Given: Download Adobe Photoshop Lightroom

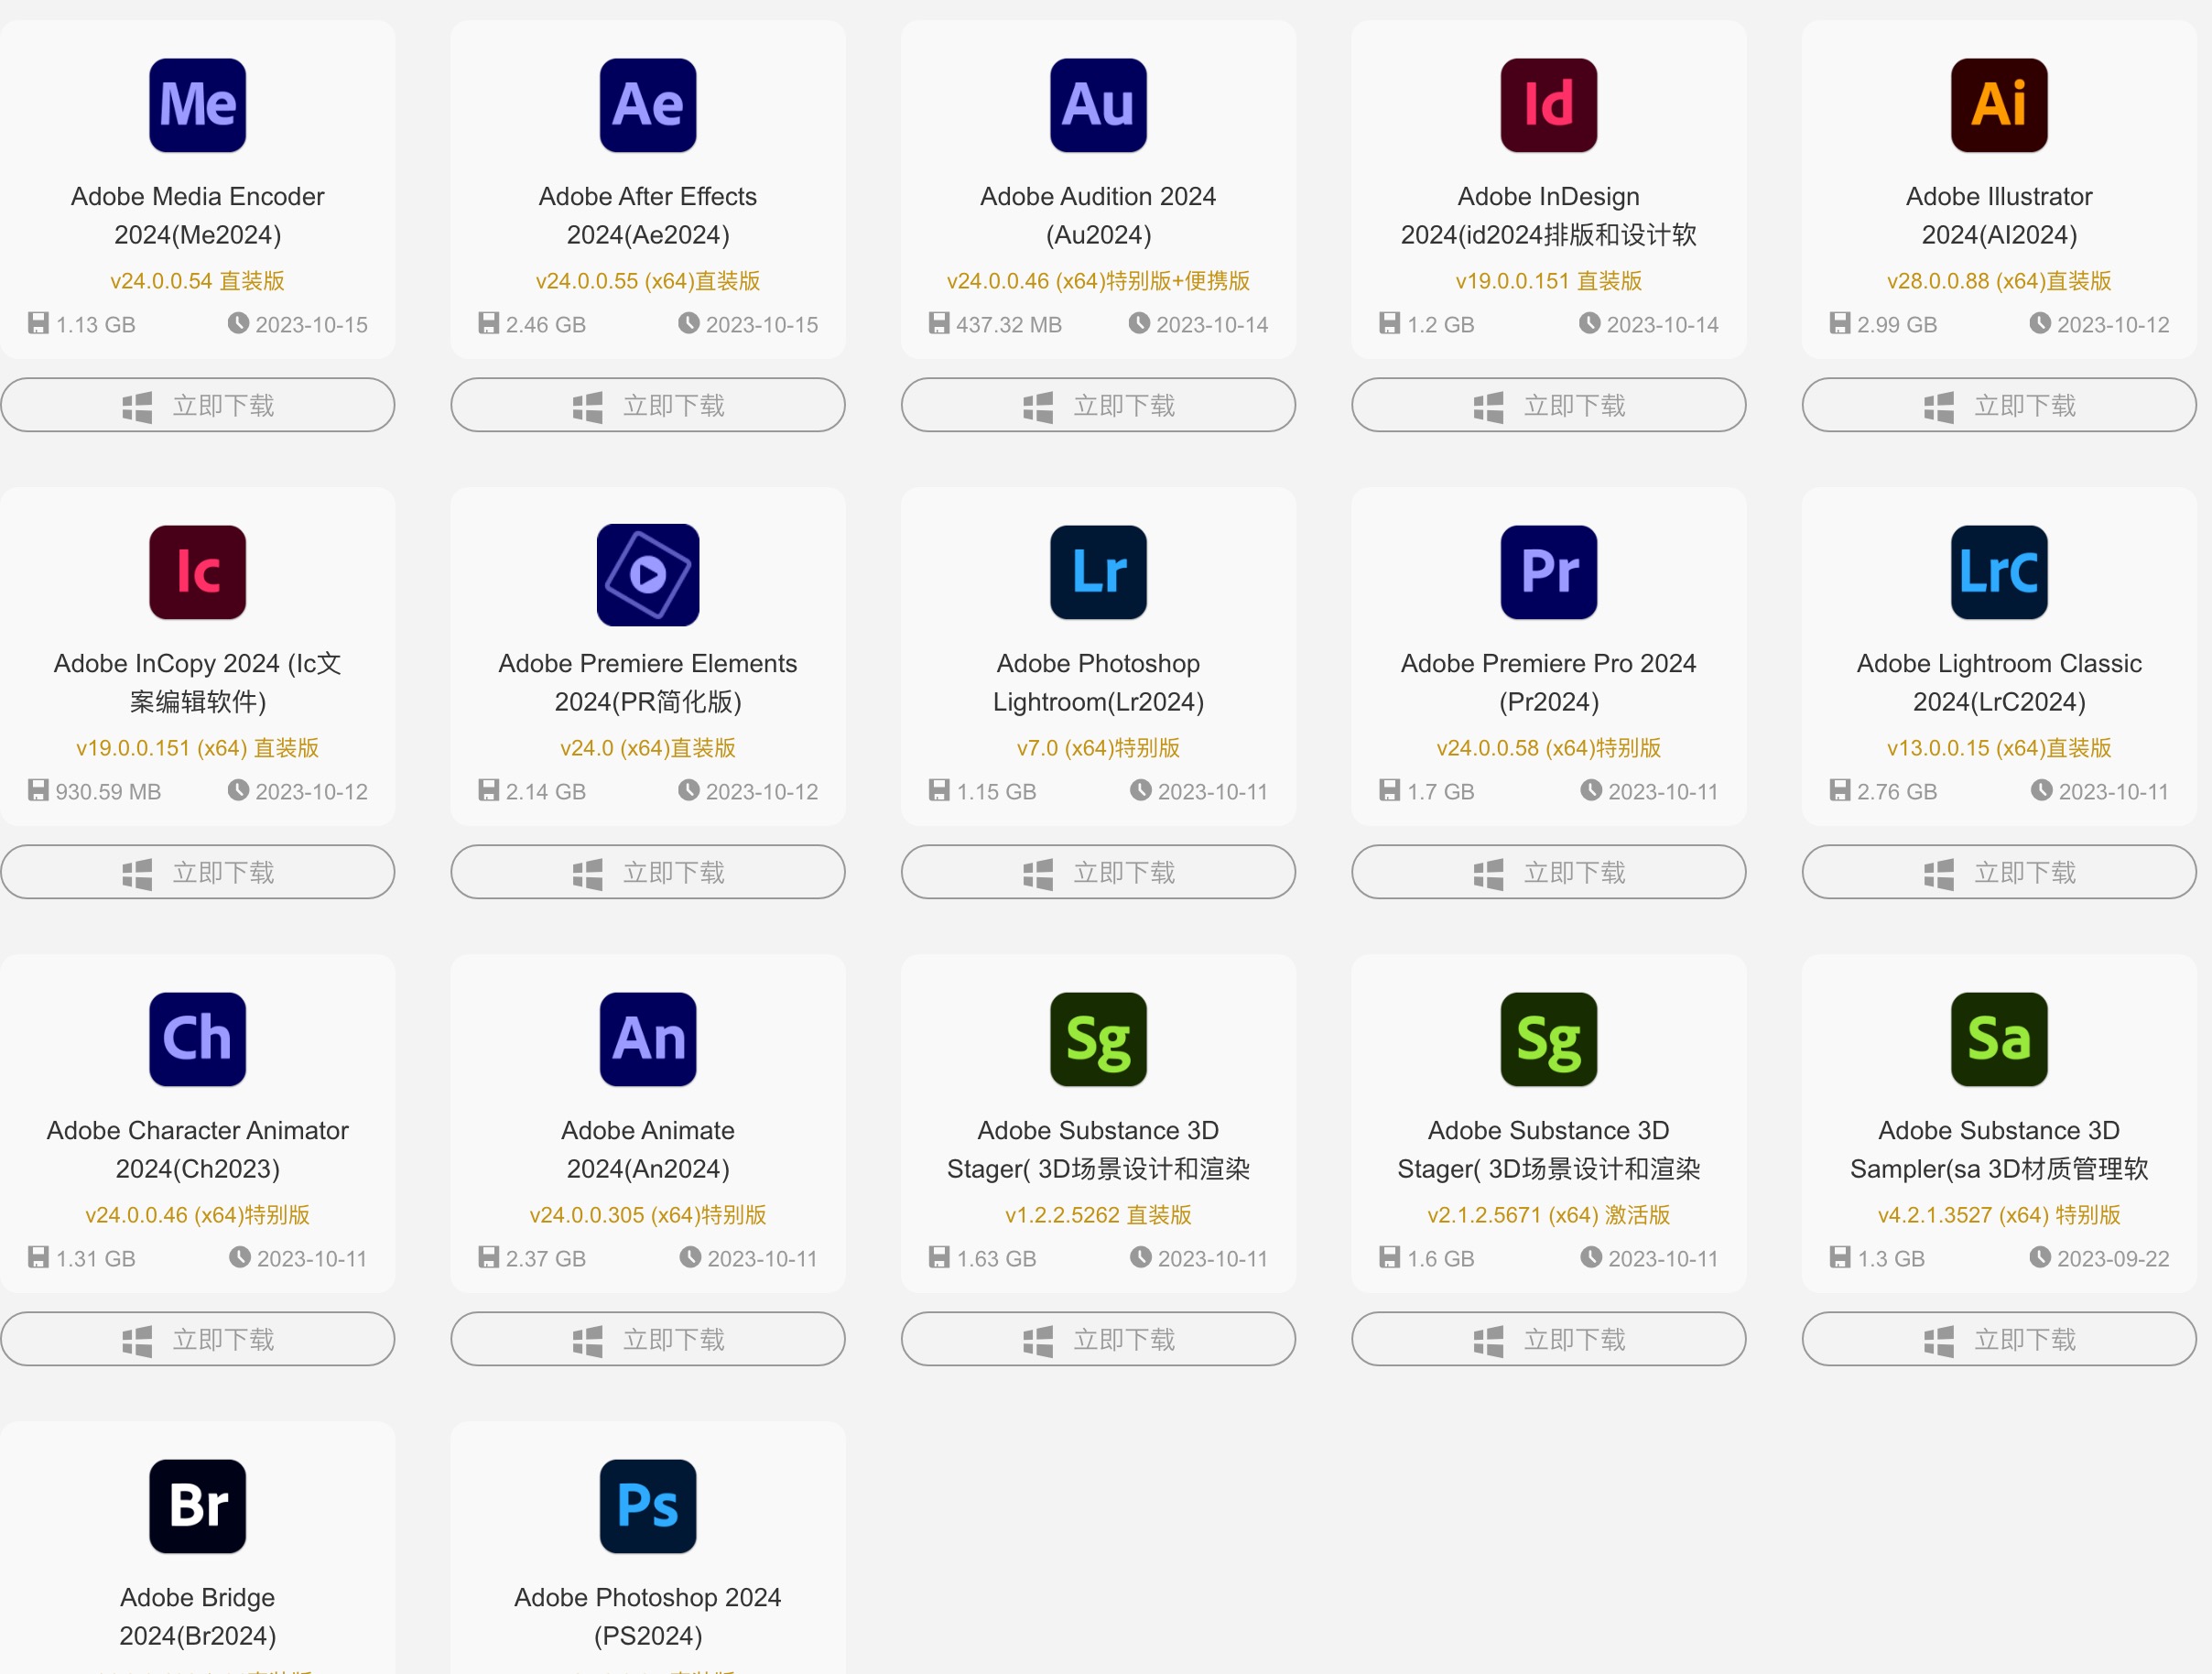Looking at the screenshot, I should pos(1098,872).
